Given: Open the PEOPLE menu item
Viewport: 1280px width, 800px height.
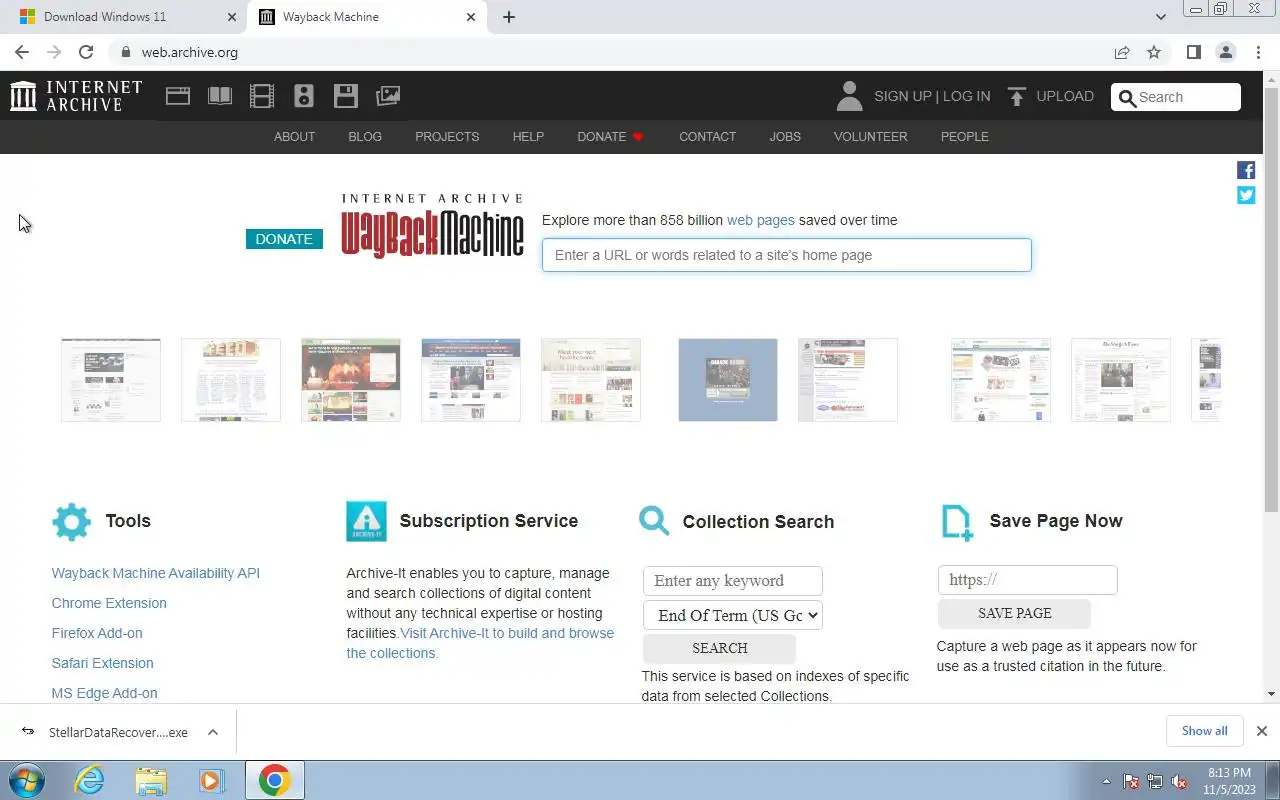Looking at the screenshot, I should point(964,136).
